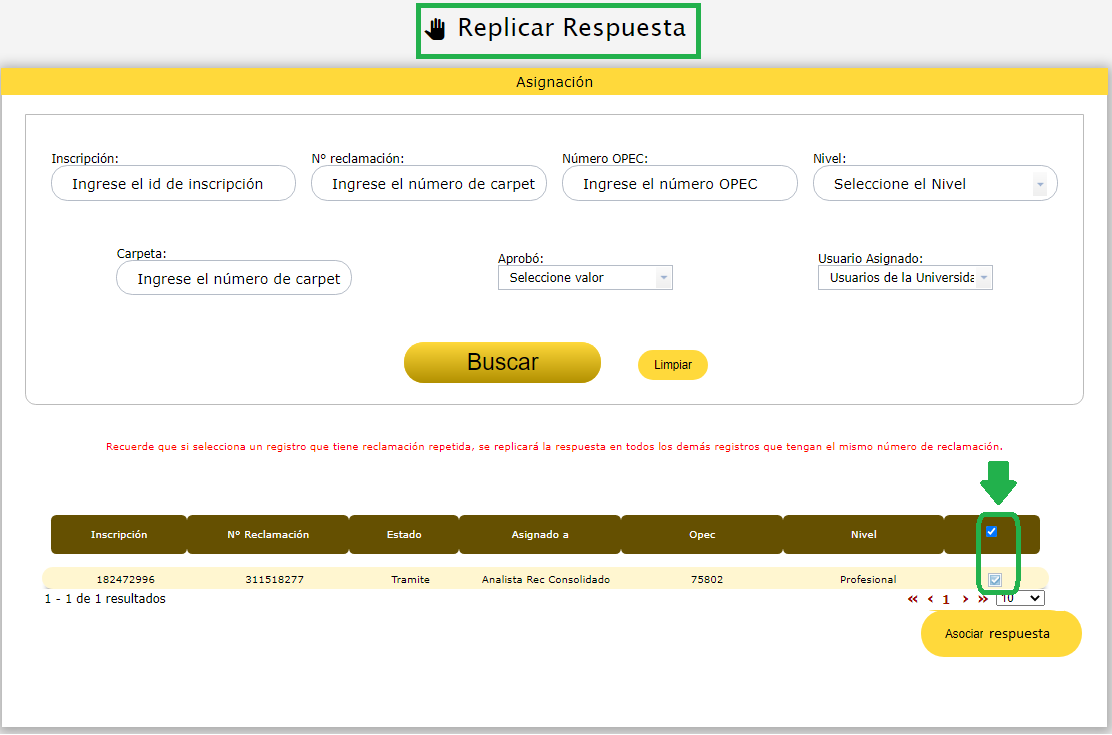Expand the Aprobó value dropdown
Screen dimensions: 1112x735
pyautogui.click(x=585, y=278)
